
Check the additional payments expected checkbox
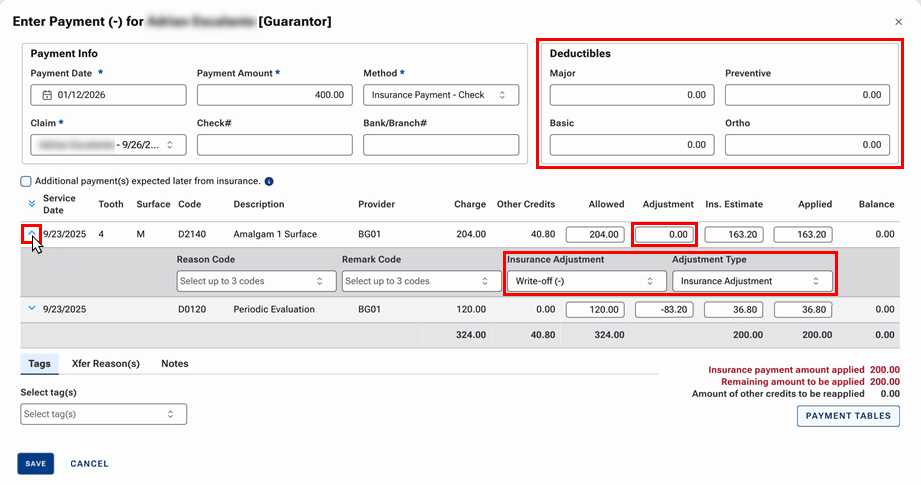26,181
